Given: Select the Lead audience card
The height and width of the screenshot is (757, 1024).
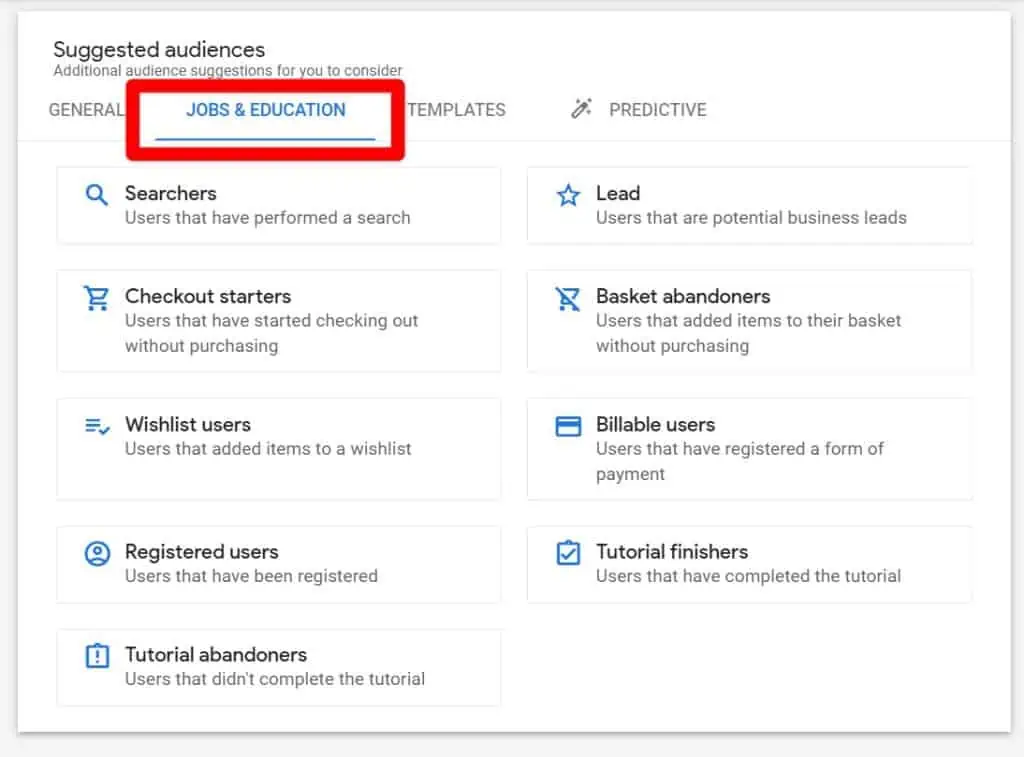Looking at the screenshot, I should [x=748, y=204].
